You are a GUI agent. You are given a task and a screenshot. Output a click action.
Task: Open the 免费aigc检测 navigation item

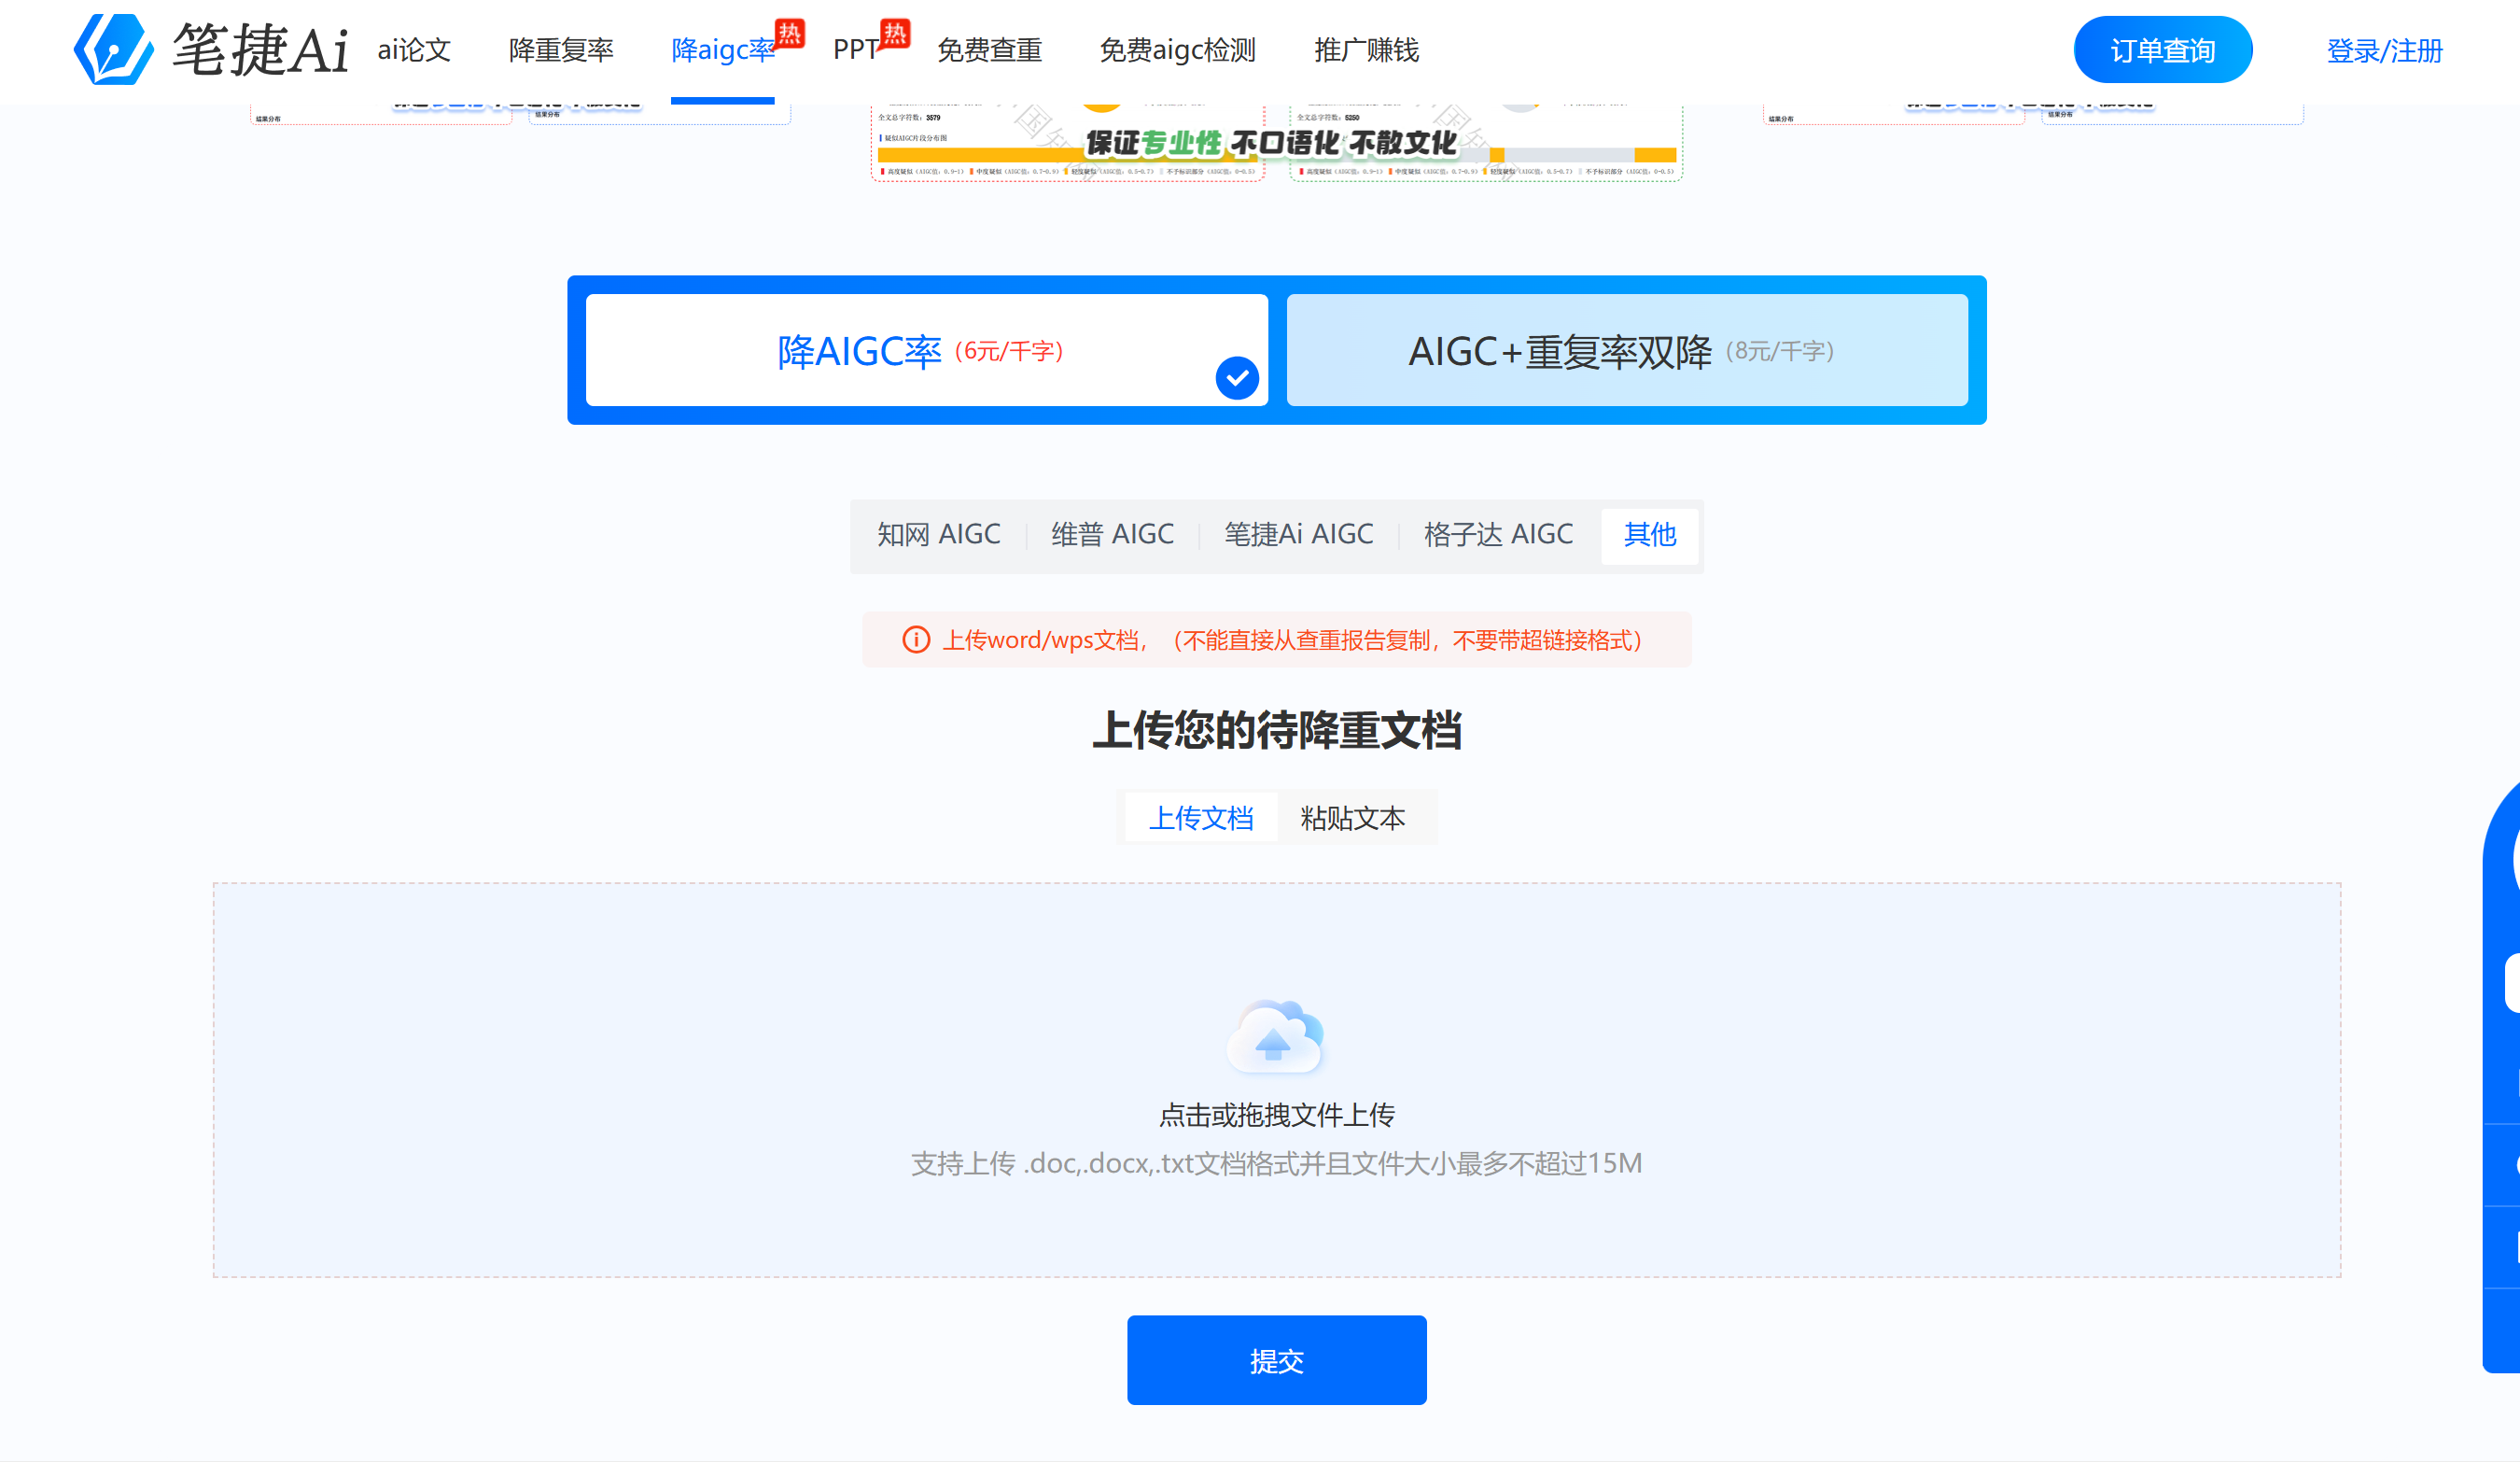pos(1177,50)
